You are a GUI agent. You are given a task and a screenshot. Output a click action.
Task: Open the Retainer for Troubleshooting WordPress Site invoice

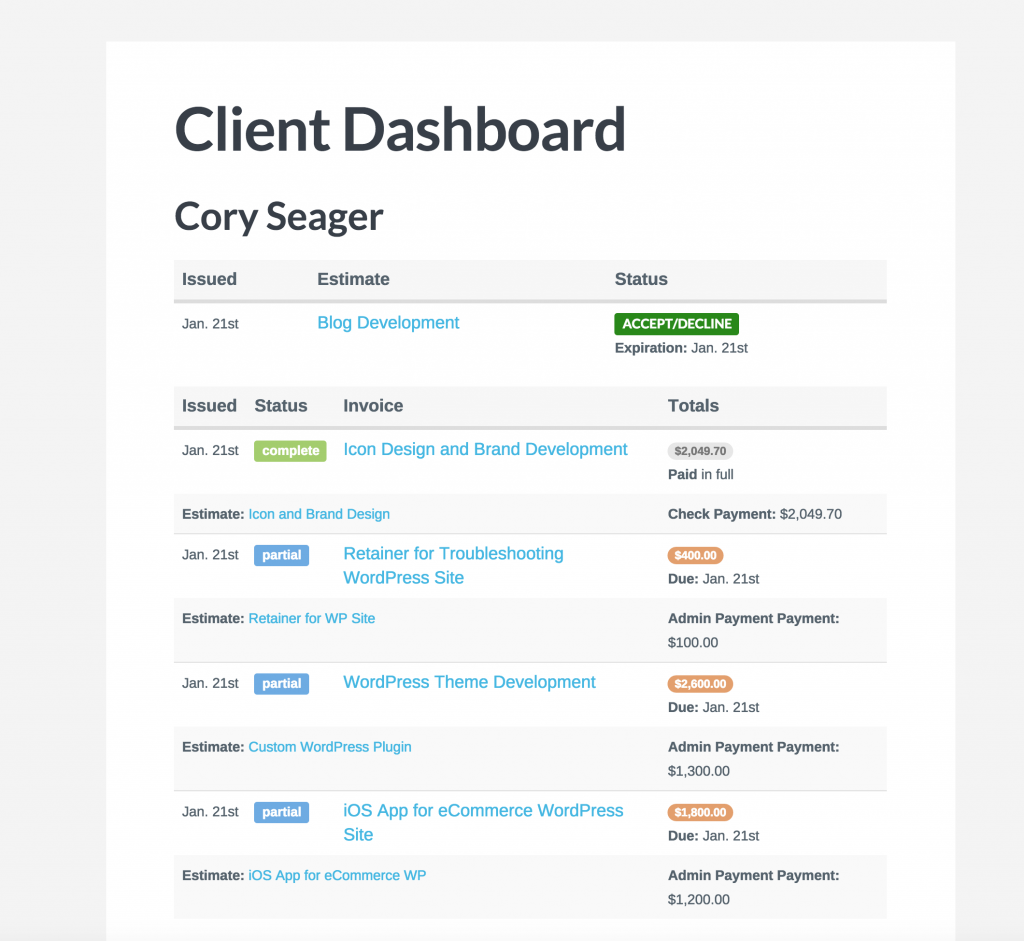(x=453, y=565)
